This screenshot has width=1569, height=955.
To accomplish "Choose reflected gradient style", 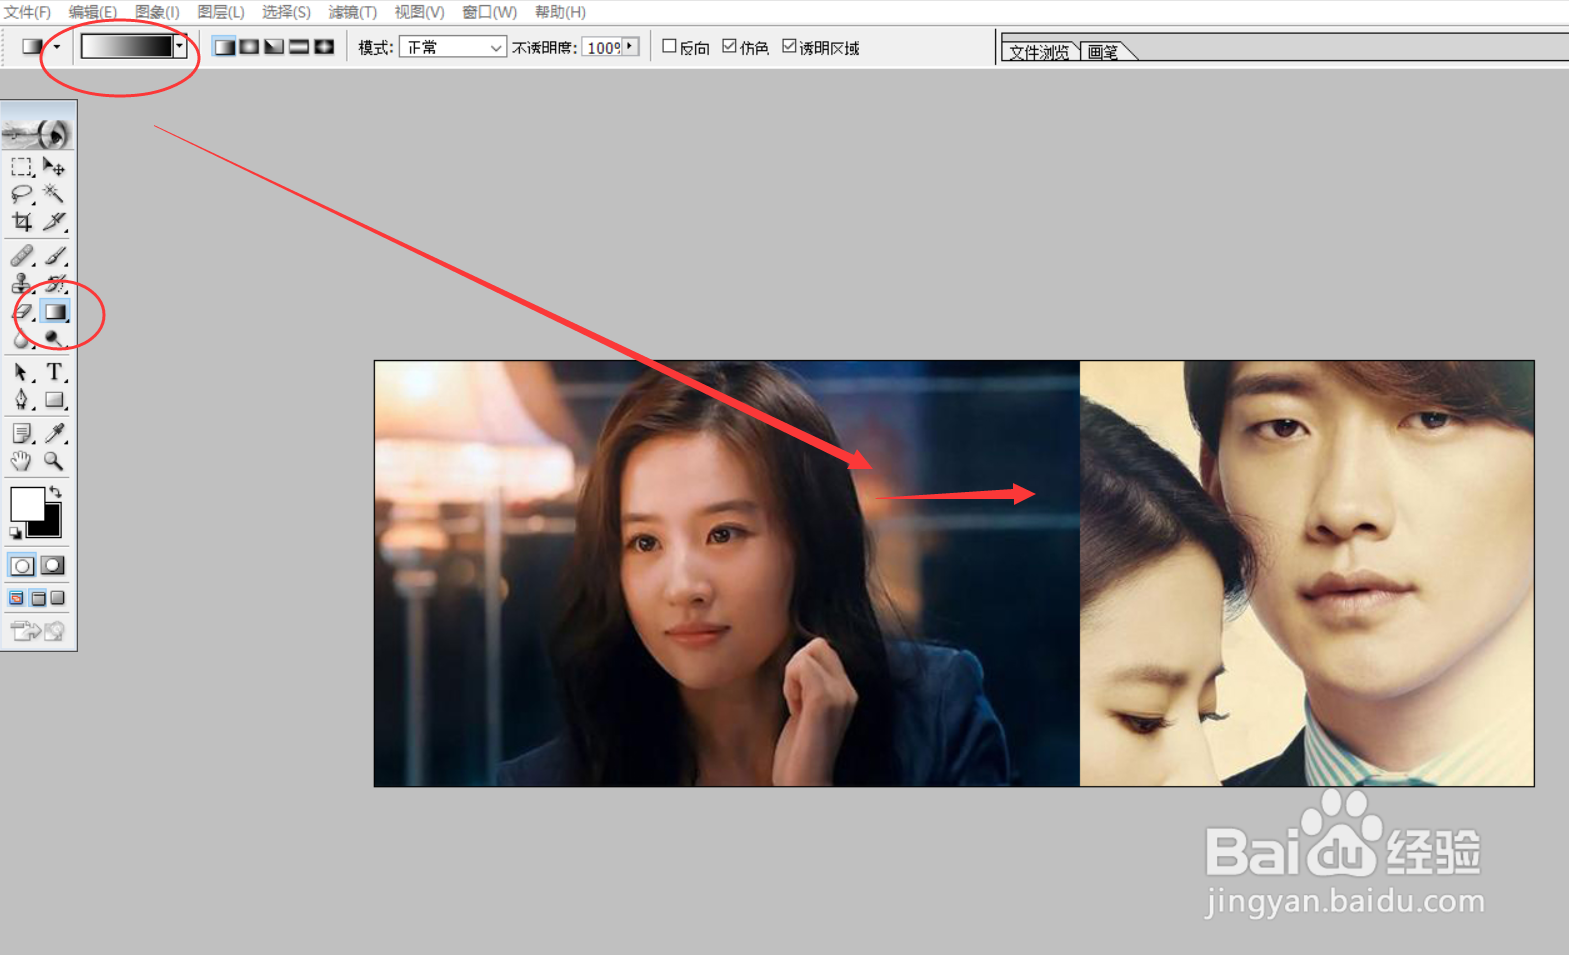I will [299, 47].
